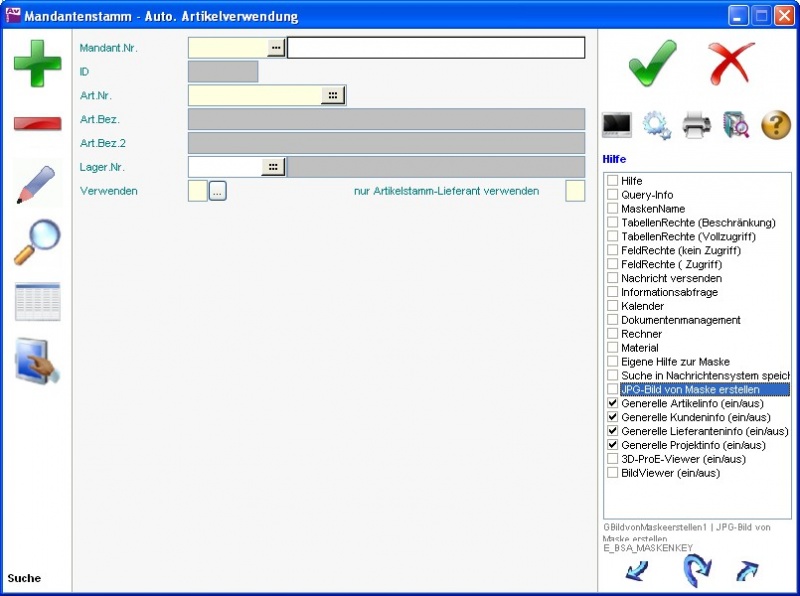Screen dimensions: 800x596
Task: Open the gear settings icon
Action: 656,125
